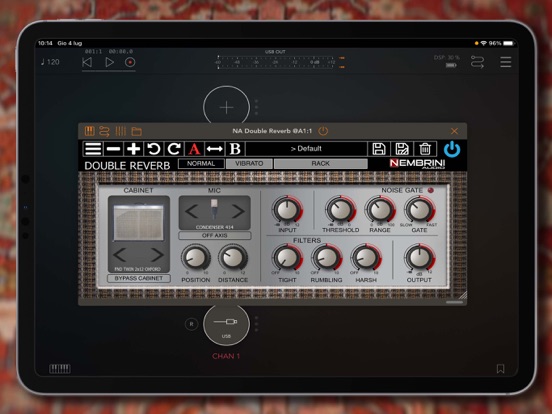The width and height of the screenshot is (552, 414).
Task: Click the THRESHOLD knob
Action: pos(340,210)
